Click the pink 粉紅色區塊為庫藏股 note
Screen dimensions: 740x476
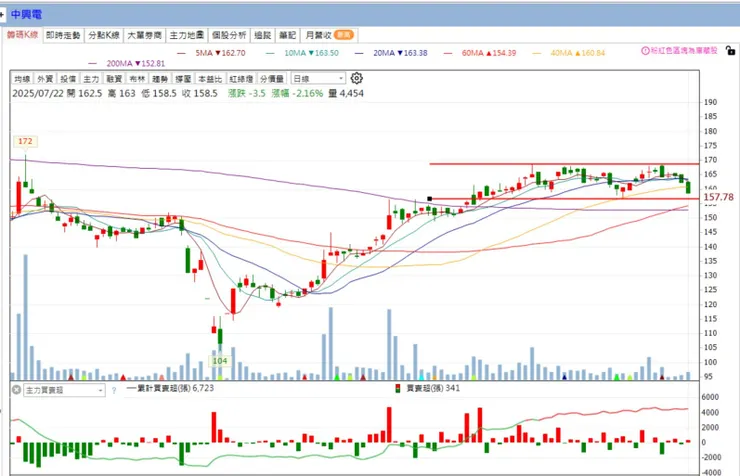(x=684, y=50)
